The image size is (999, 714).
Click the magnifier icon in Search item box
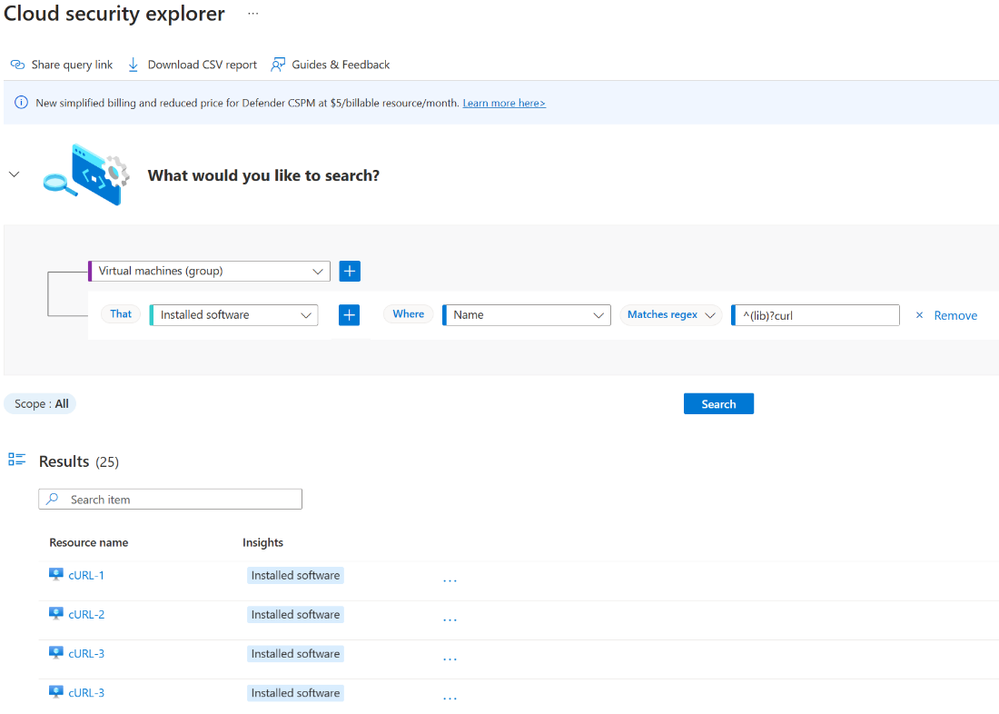tap(53, 499)
